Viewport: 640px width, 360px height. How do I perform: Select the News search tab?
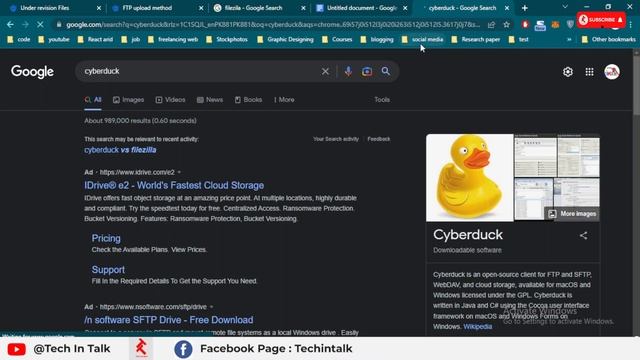pyautogui.click(x=210, y=100)
